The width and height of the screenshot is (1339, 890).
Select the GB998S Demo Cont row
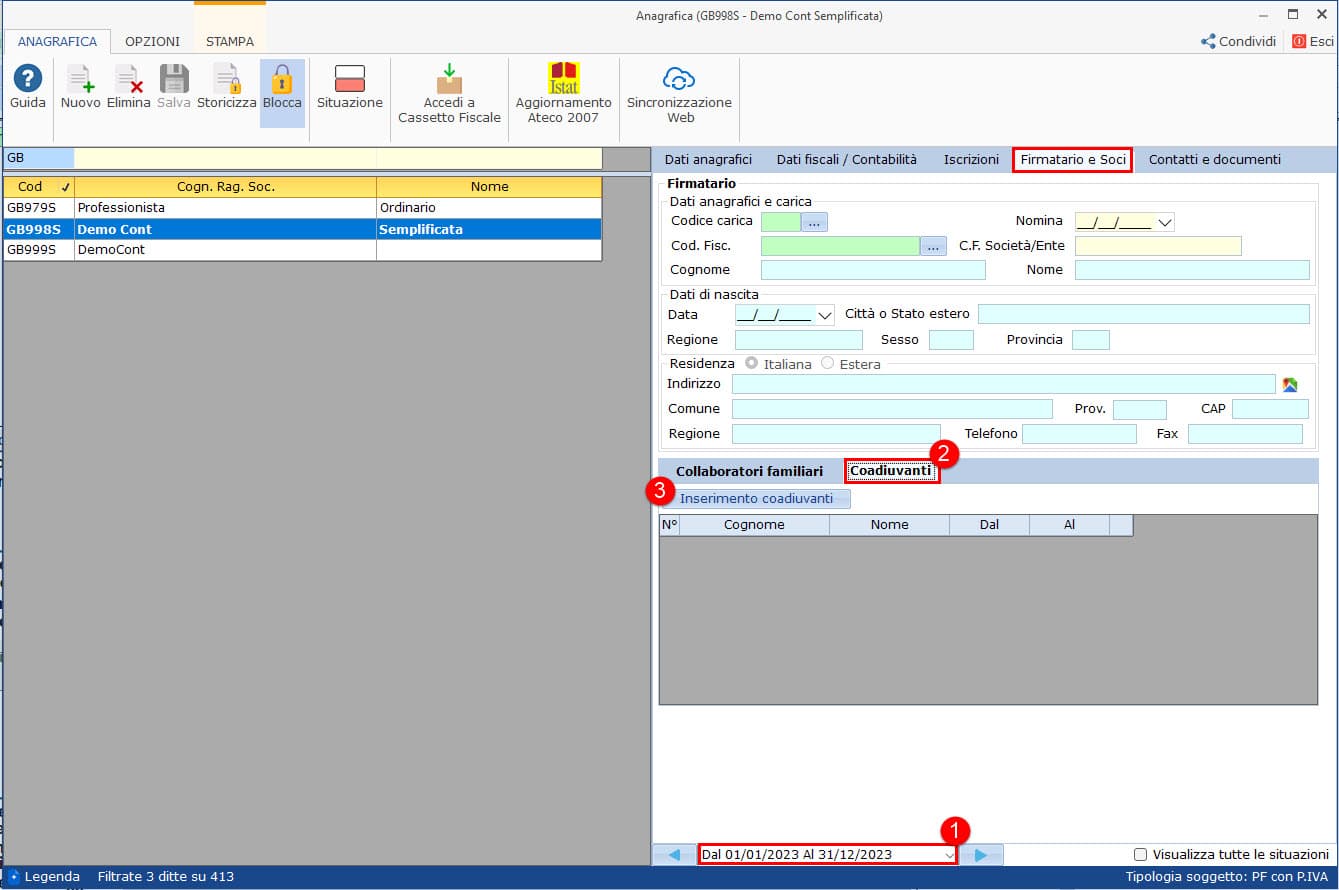(x=303, y=229)
